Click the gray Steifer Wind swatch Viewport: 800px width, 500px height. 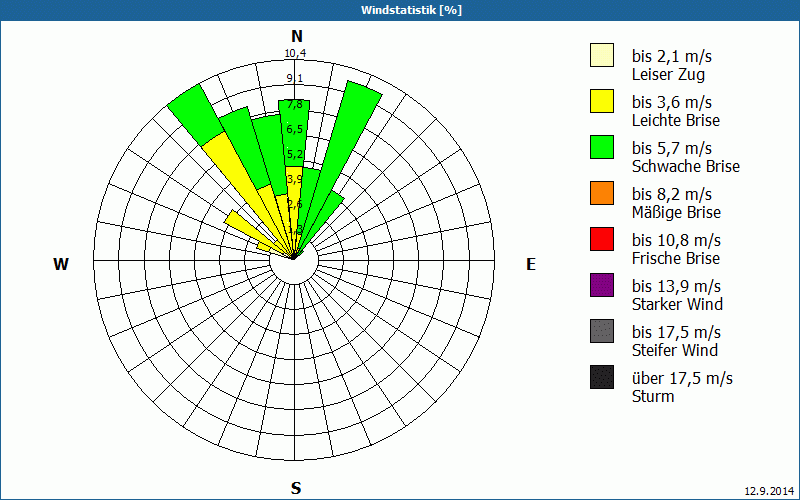click(x=602, y=331)
